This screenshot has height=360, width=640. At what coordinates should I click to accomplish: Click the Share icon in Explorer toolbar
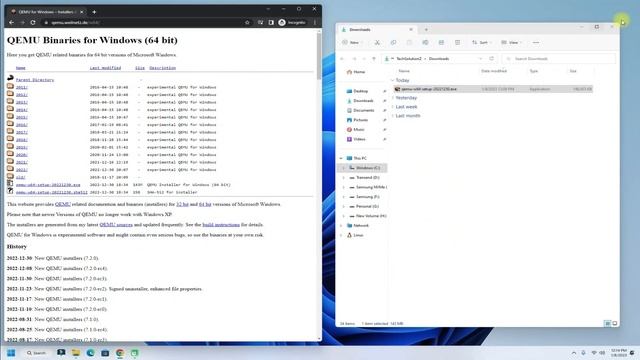click(441, 42)
